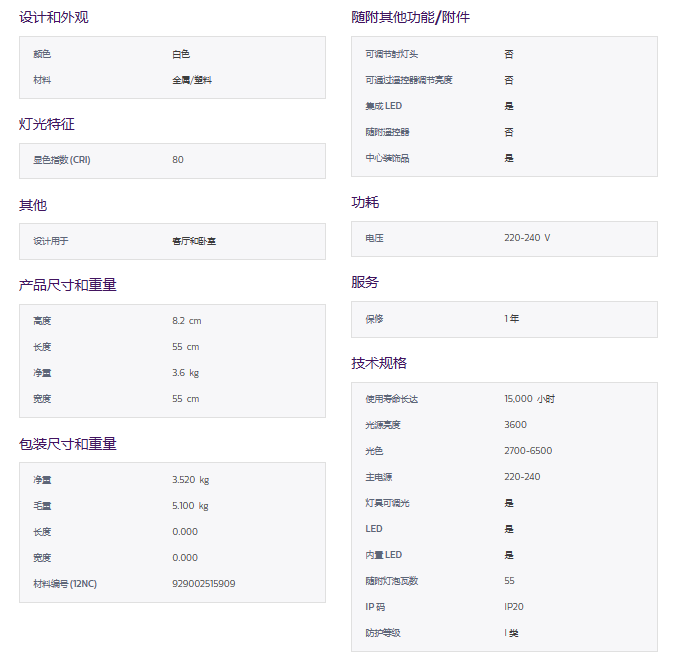Select the voltage value '220-240 V'
This screenshot has width=674, height=662.
[x=527, y=238]
